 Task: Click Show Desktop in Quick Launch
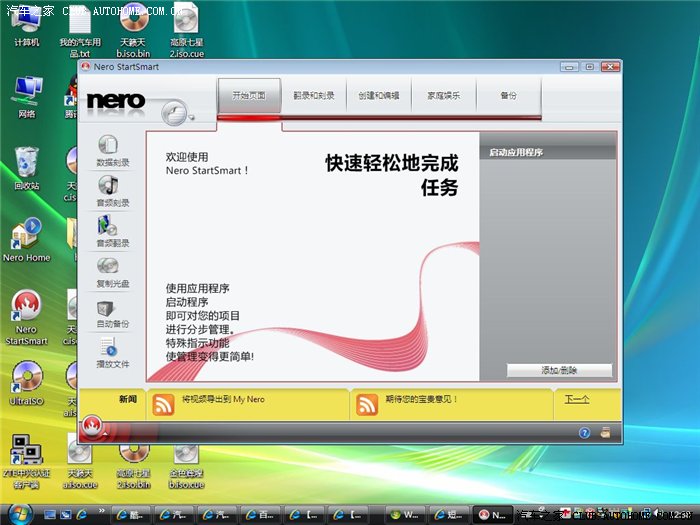[x=50, y=515]
